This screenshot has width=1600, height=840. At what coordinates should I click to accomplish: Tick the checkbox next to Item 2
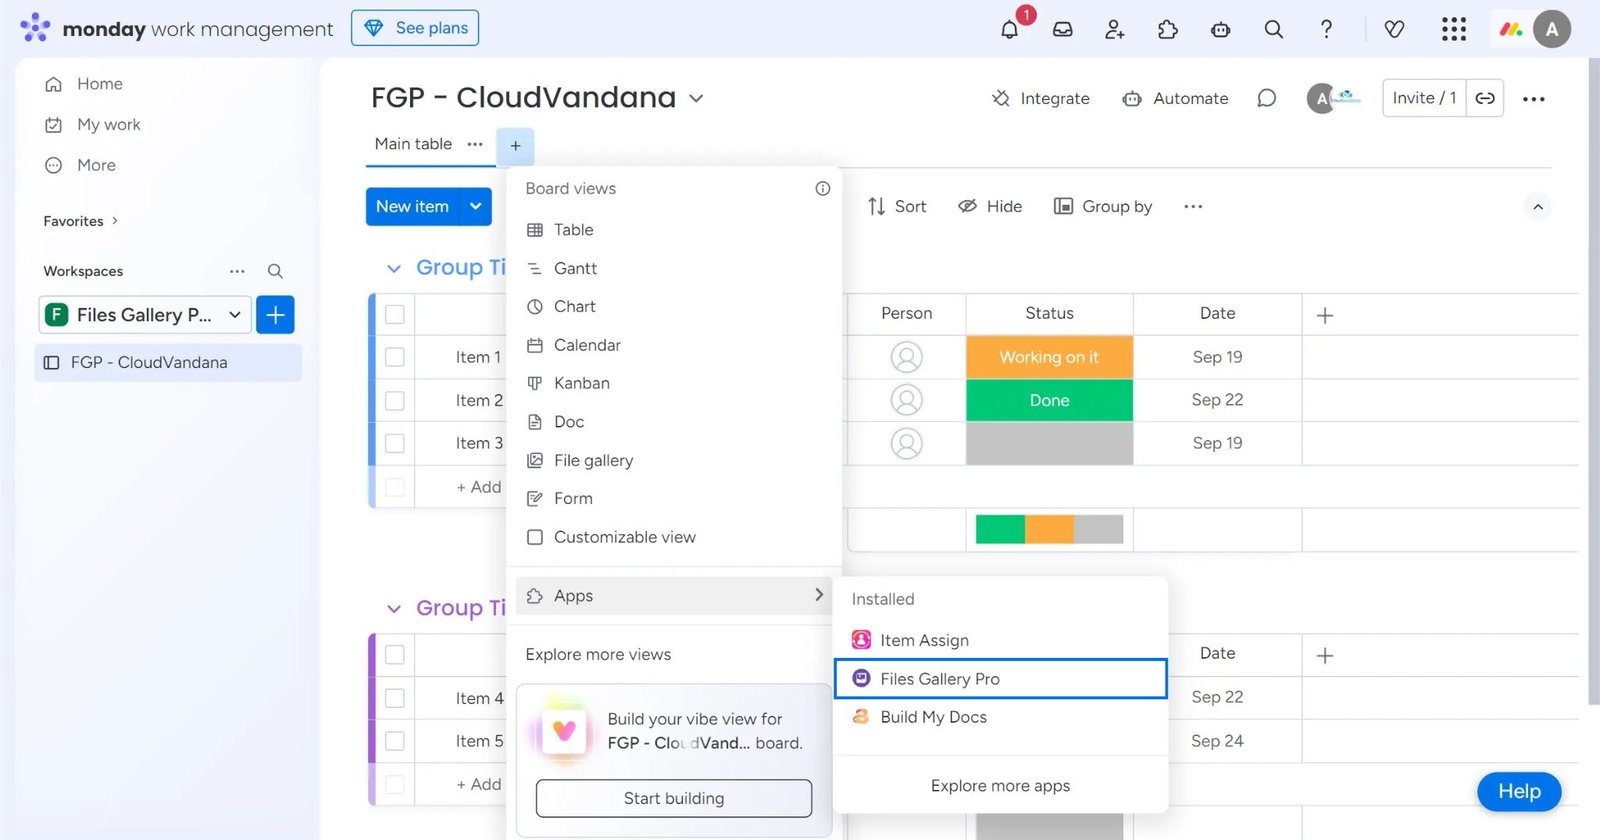395,400
